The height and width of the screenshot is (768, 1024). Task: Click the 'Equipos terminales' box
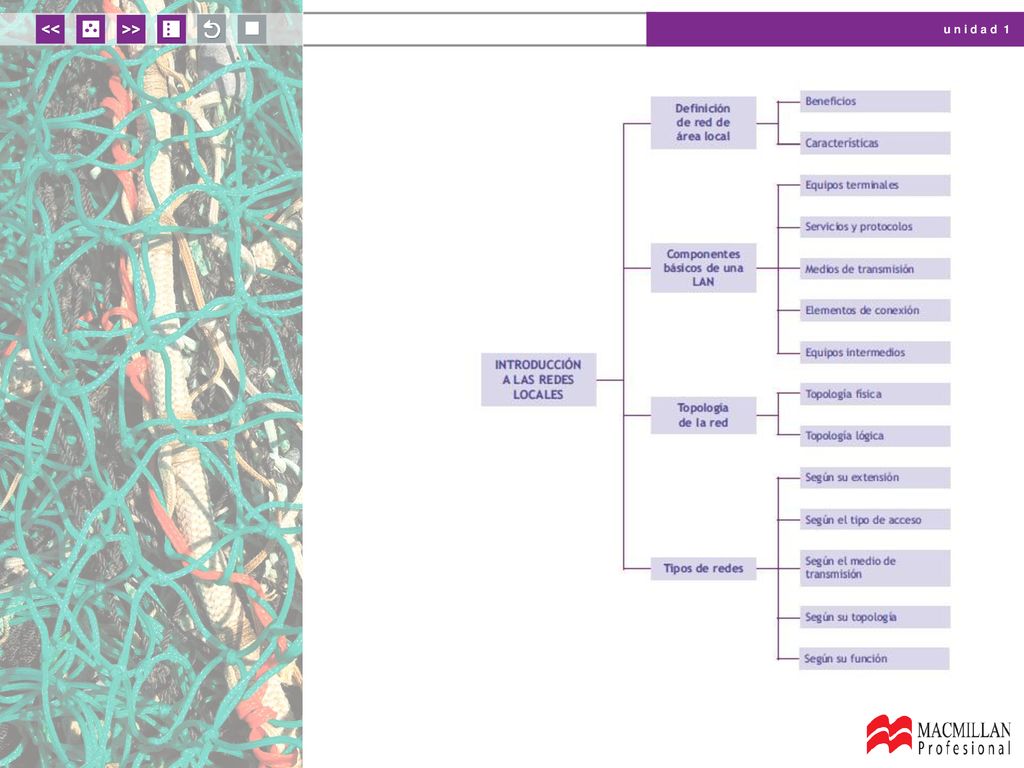tap(875, 185)
